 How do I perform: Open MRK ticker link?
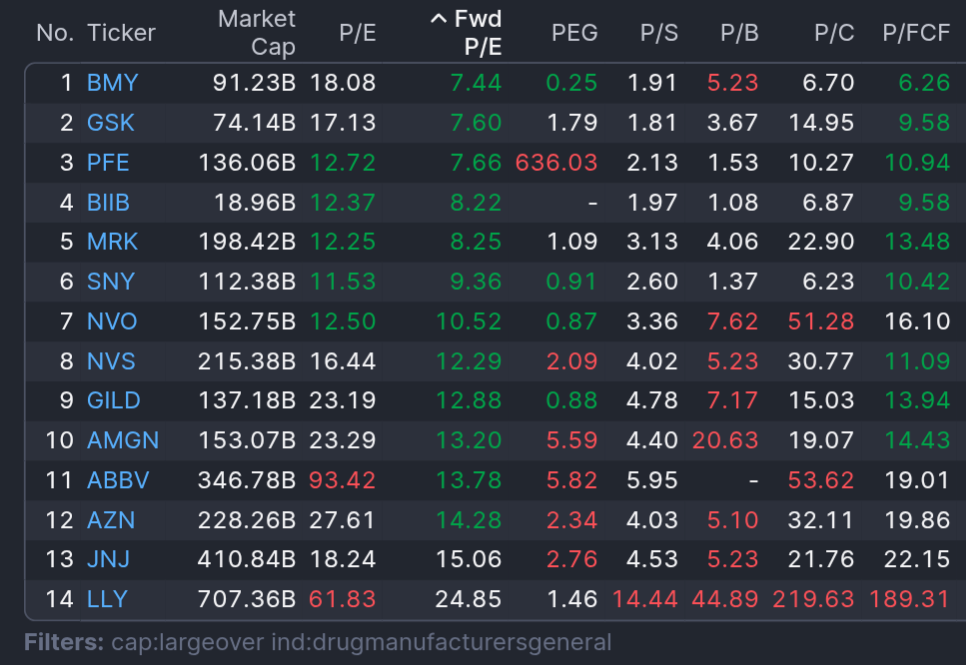[112, 242]
